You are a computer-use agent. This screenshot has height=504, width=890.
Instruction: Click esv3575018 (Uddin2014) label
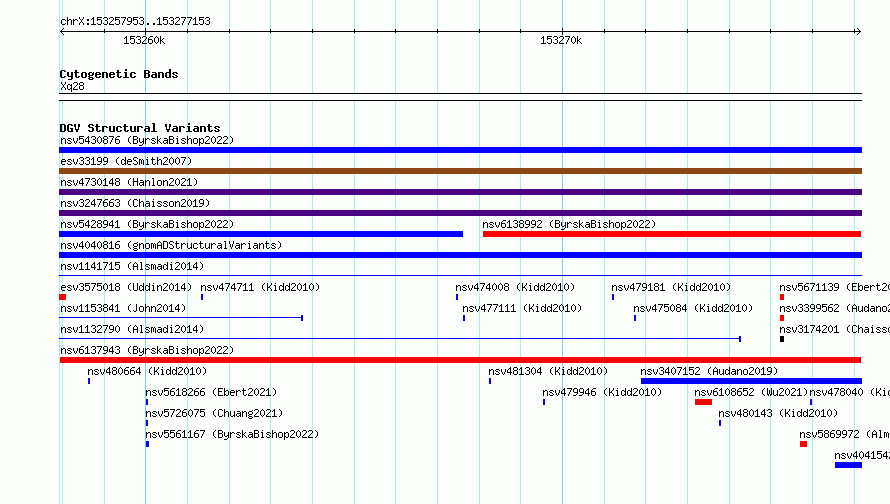point(126,287)
